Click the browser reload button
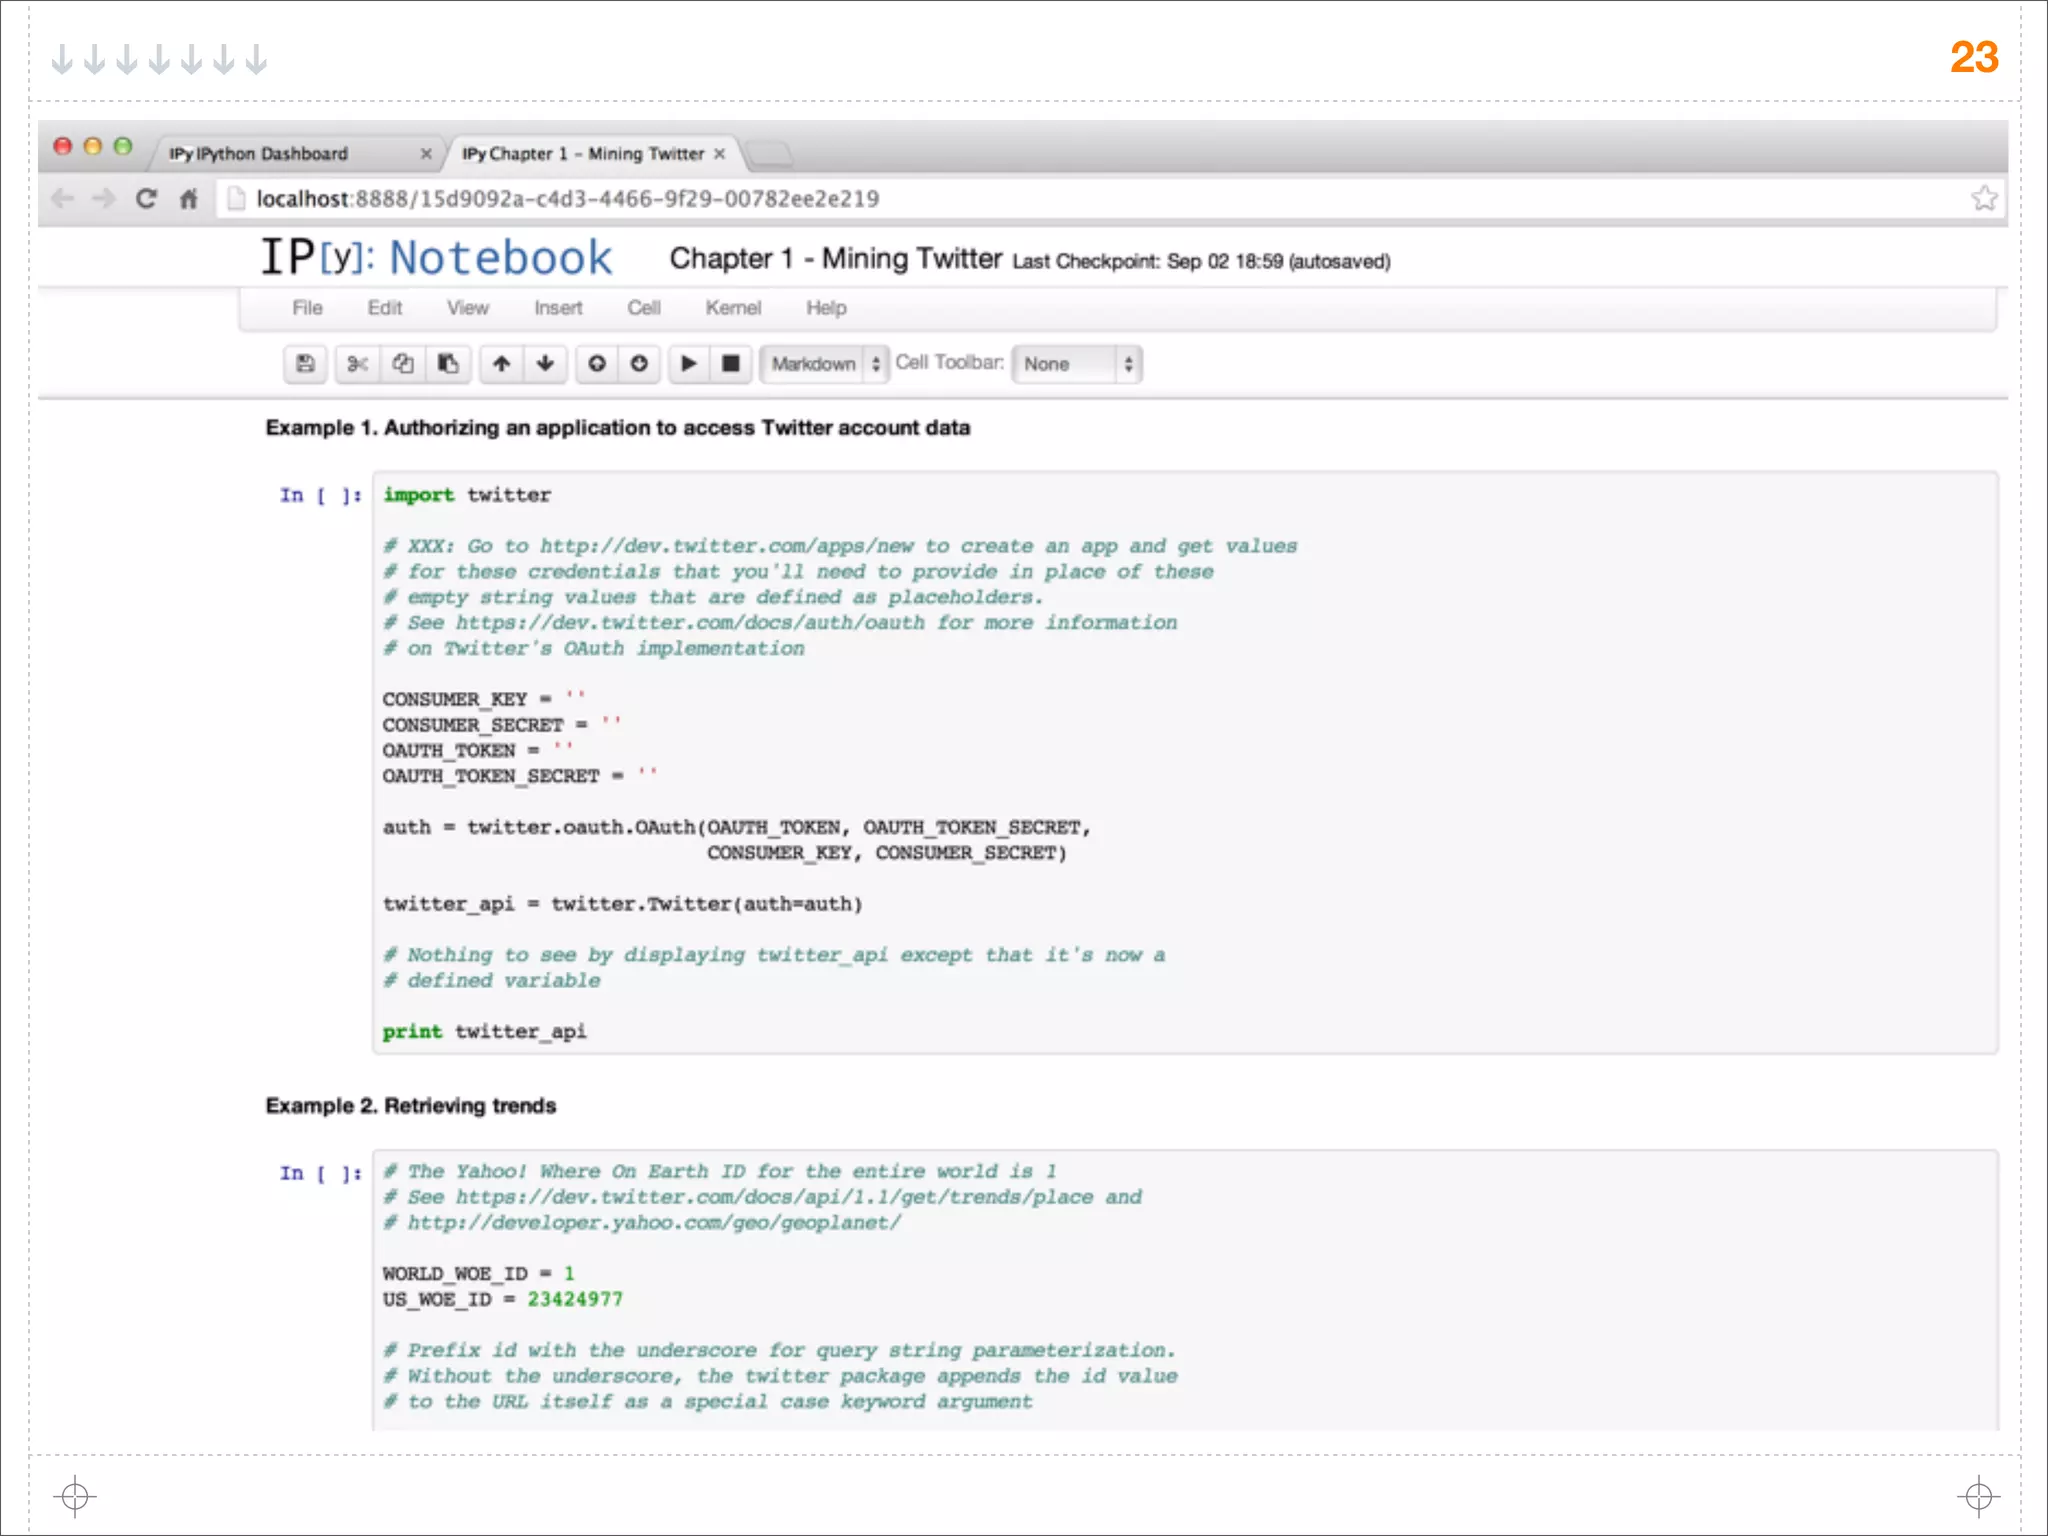Screen dimensions: 2048x1536 (146, 199)
